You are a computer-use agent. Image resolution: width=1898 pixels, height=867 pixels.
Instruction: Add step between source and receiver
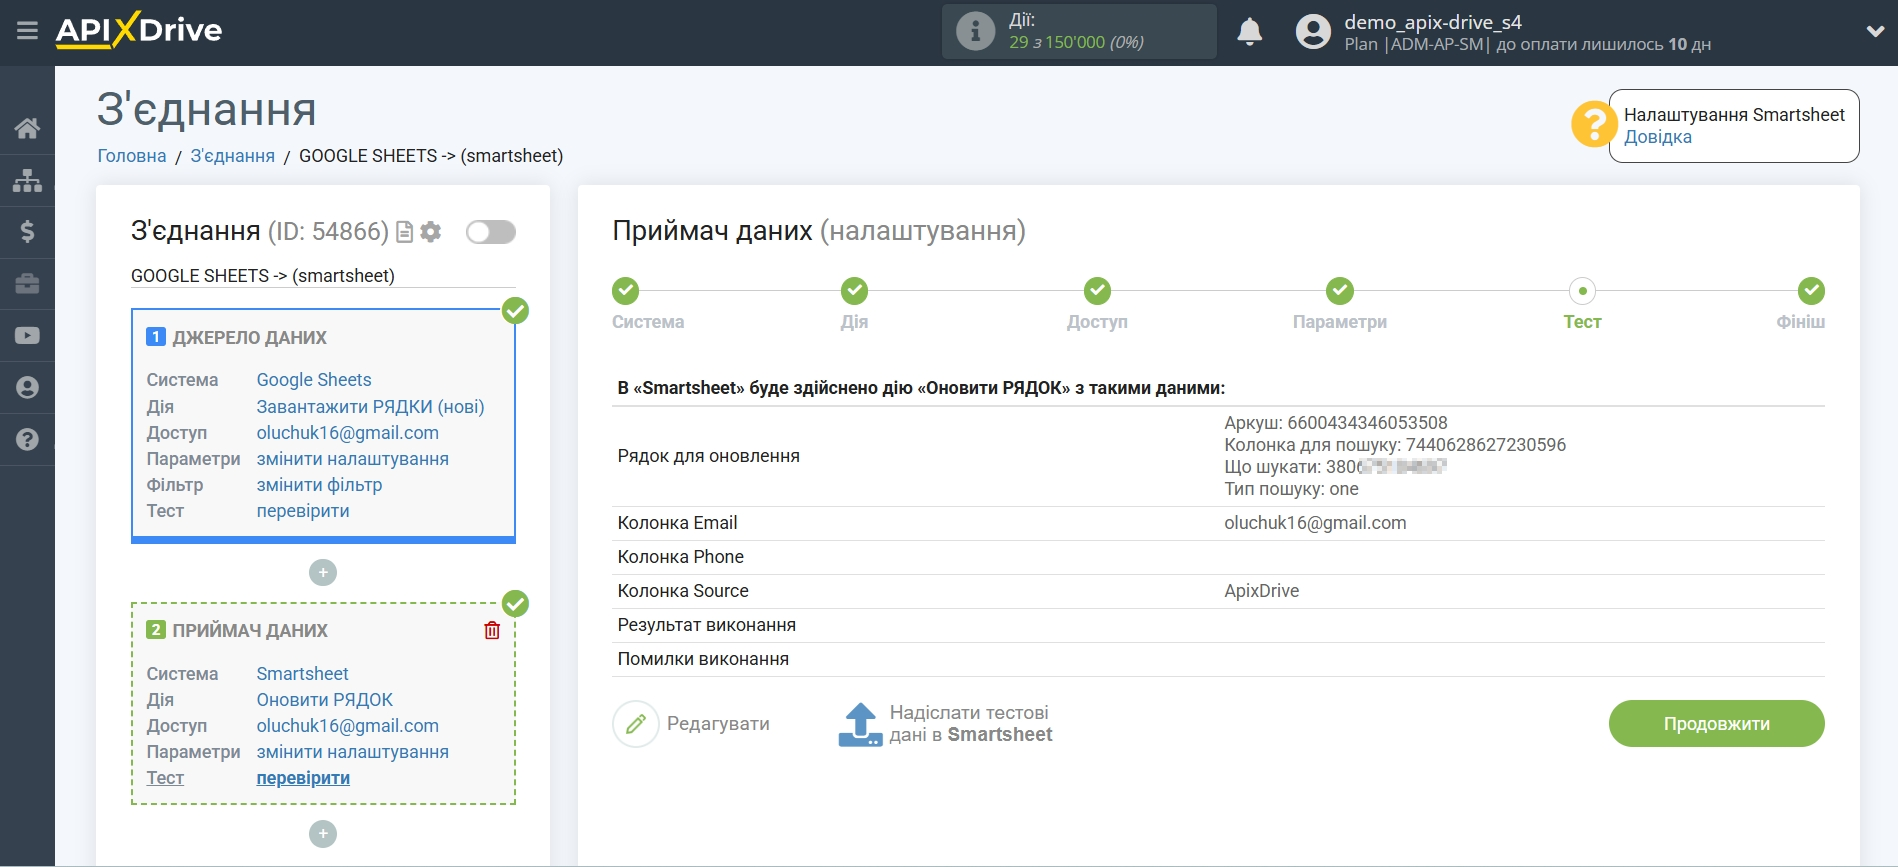(323, 573)
